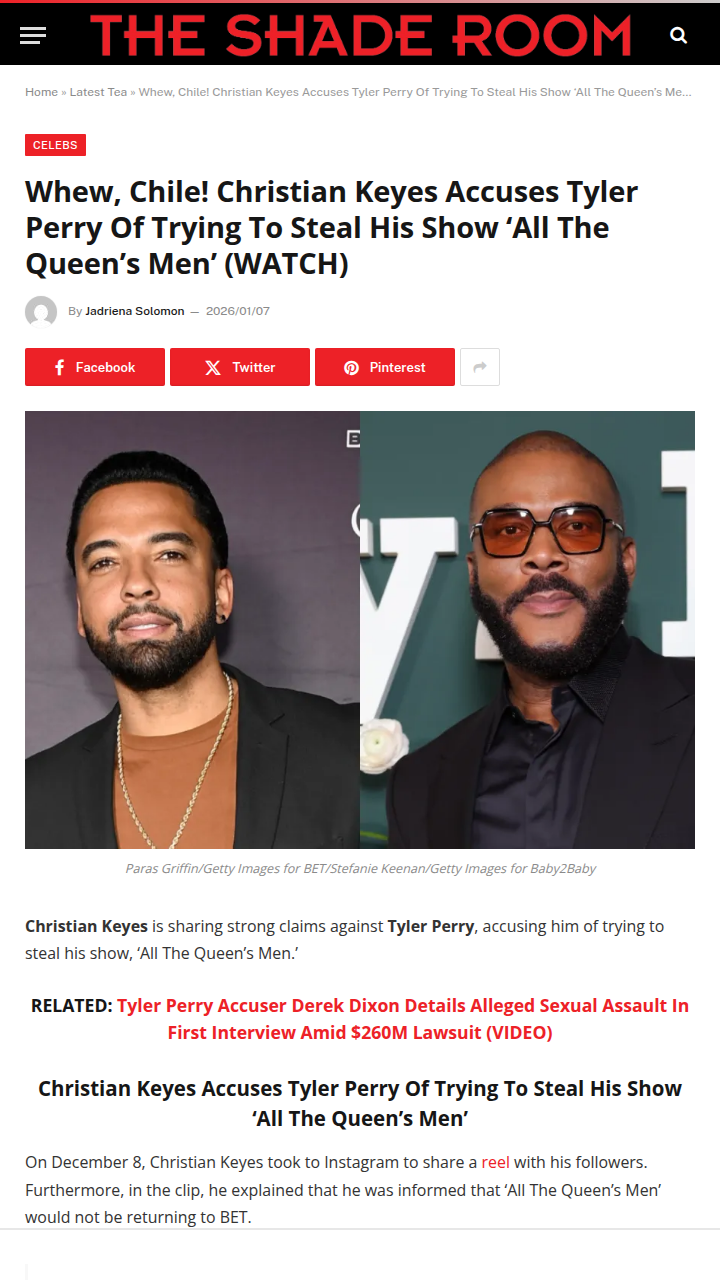
Task: Open related Derek Dixon lawsuit article
Action: pyautogui.click(x=403, y=1019)
